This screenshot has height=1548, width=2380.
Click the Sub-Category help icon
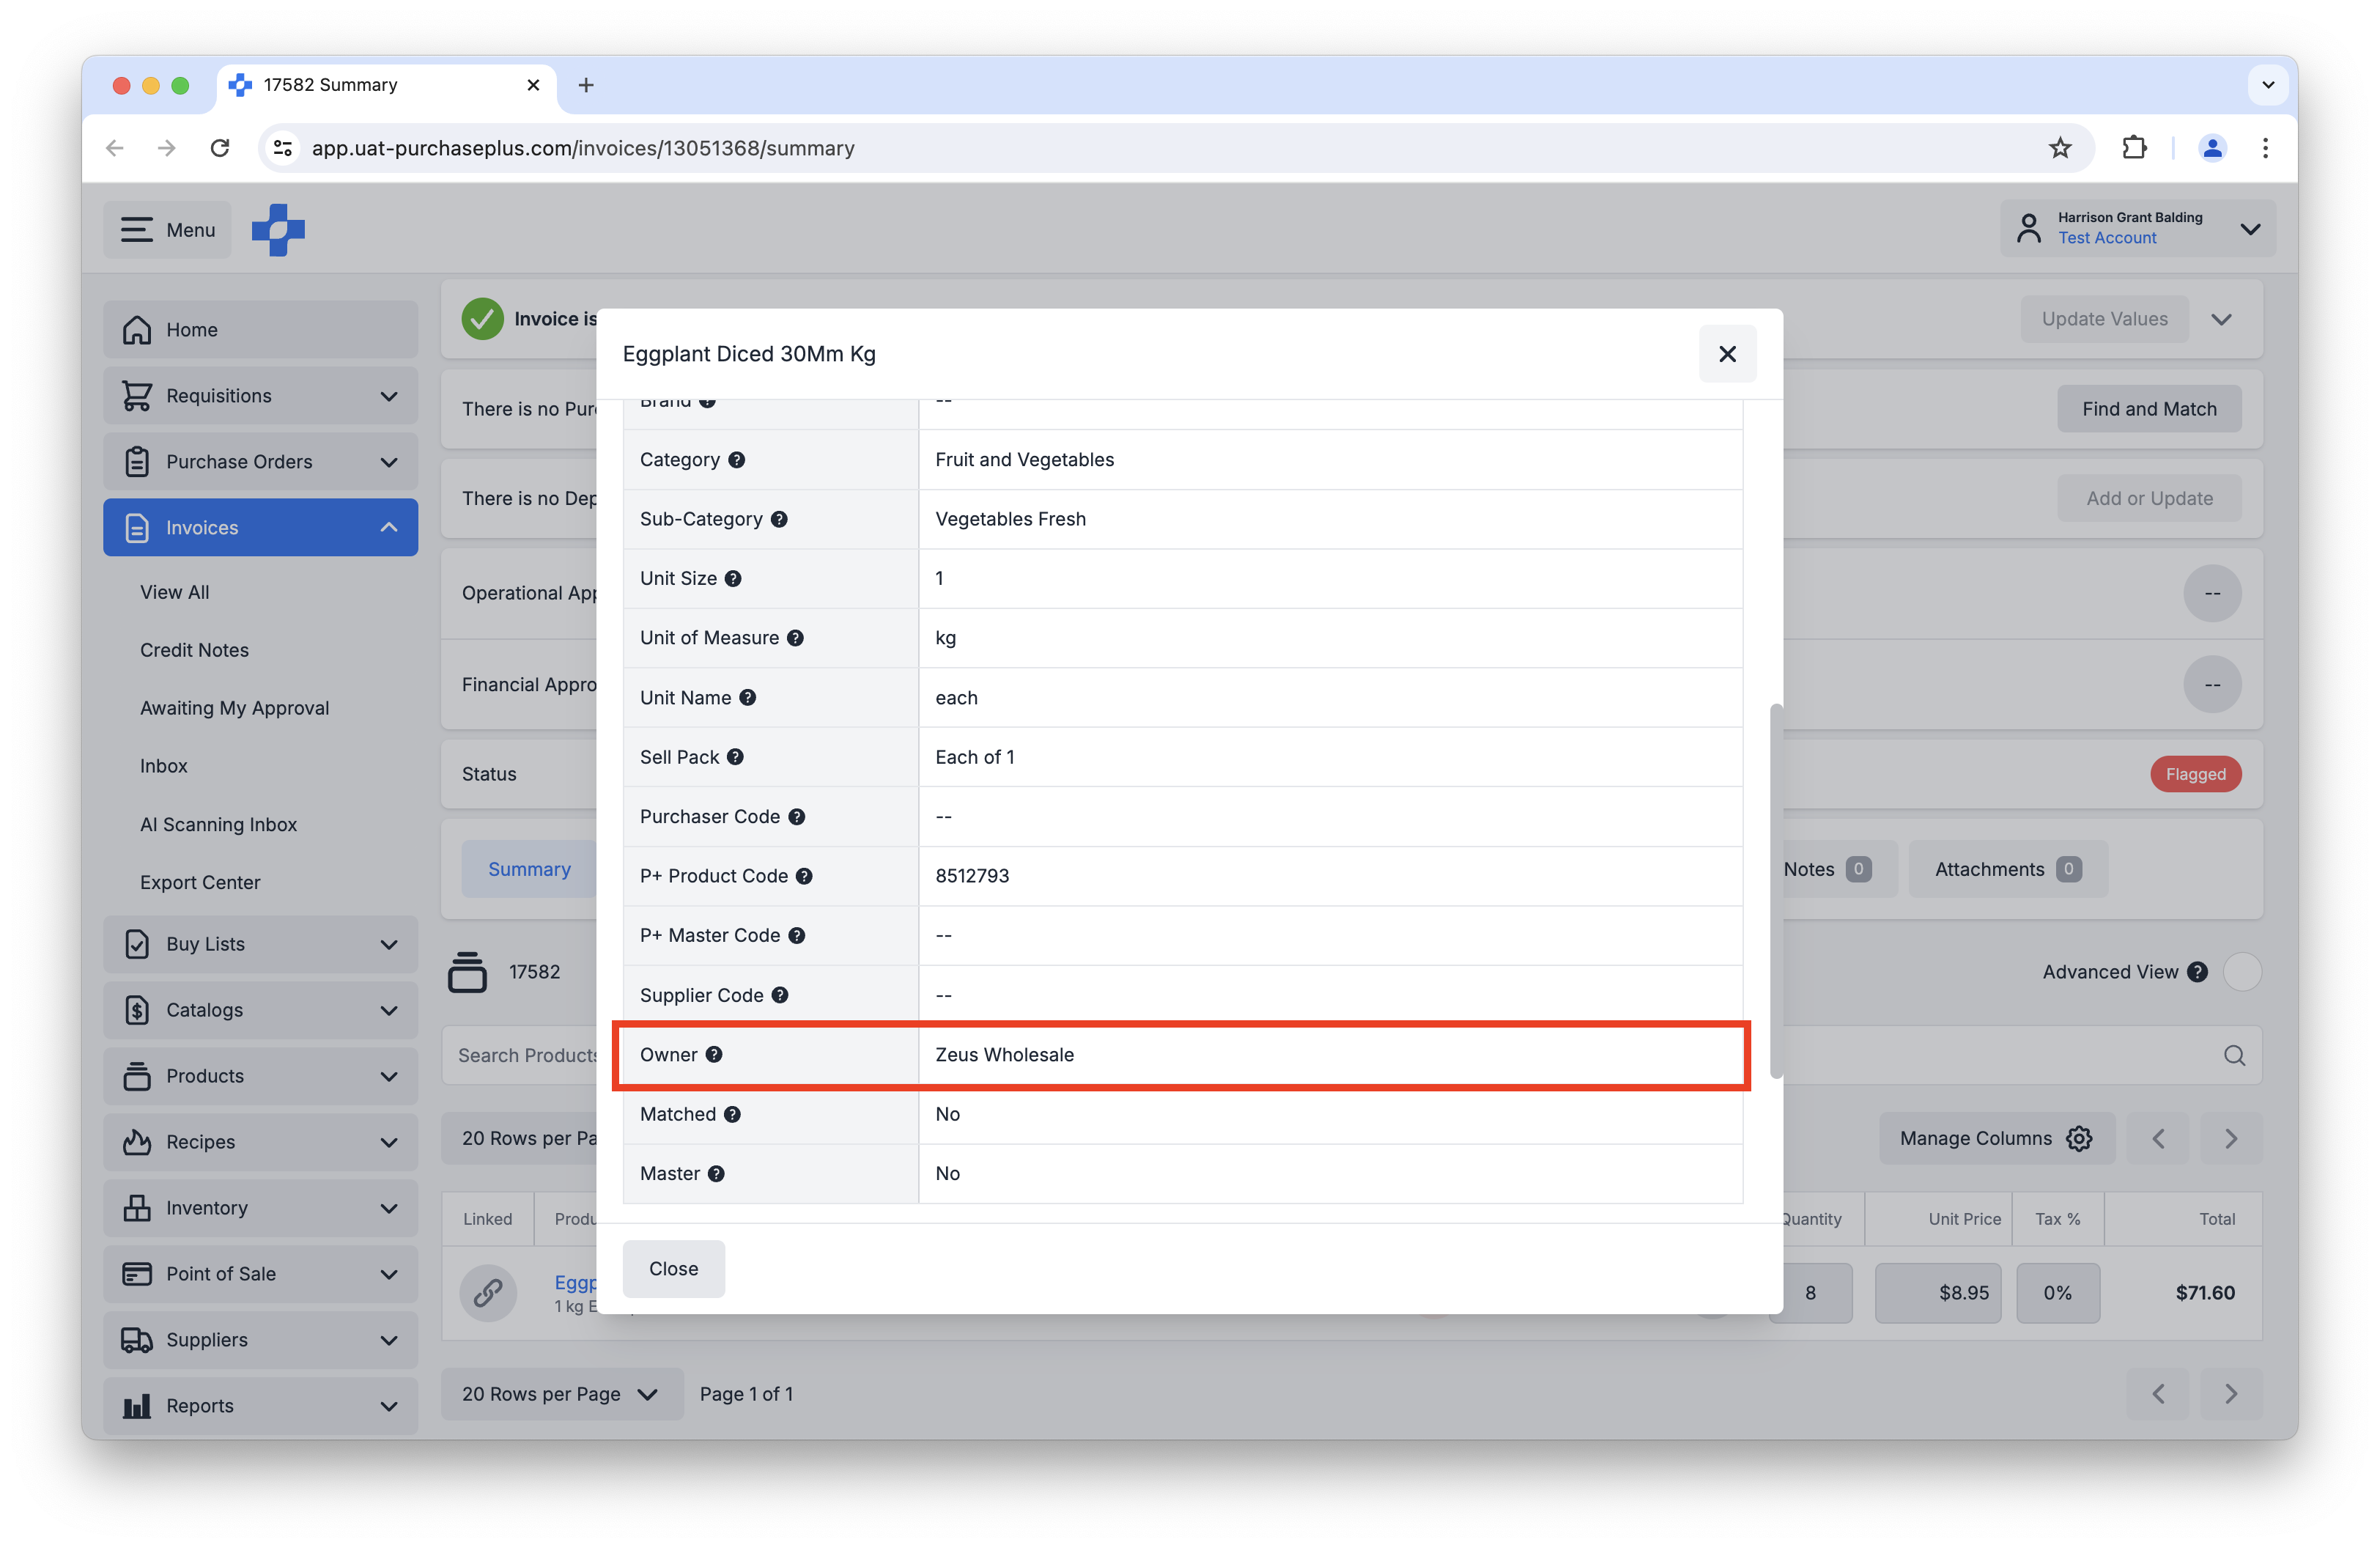(779, 519)
